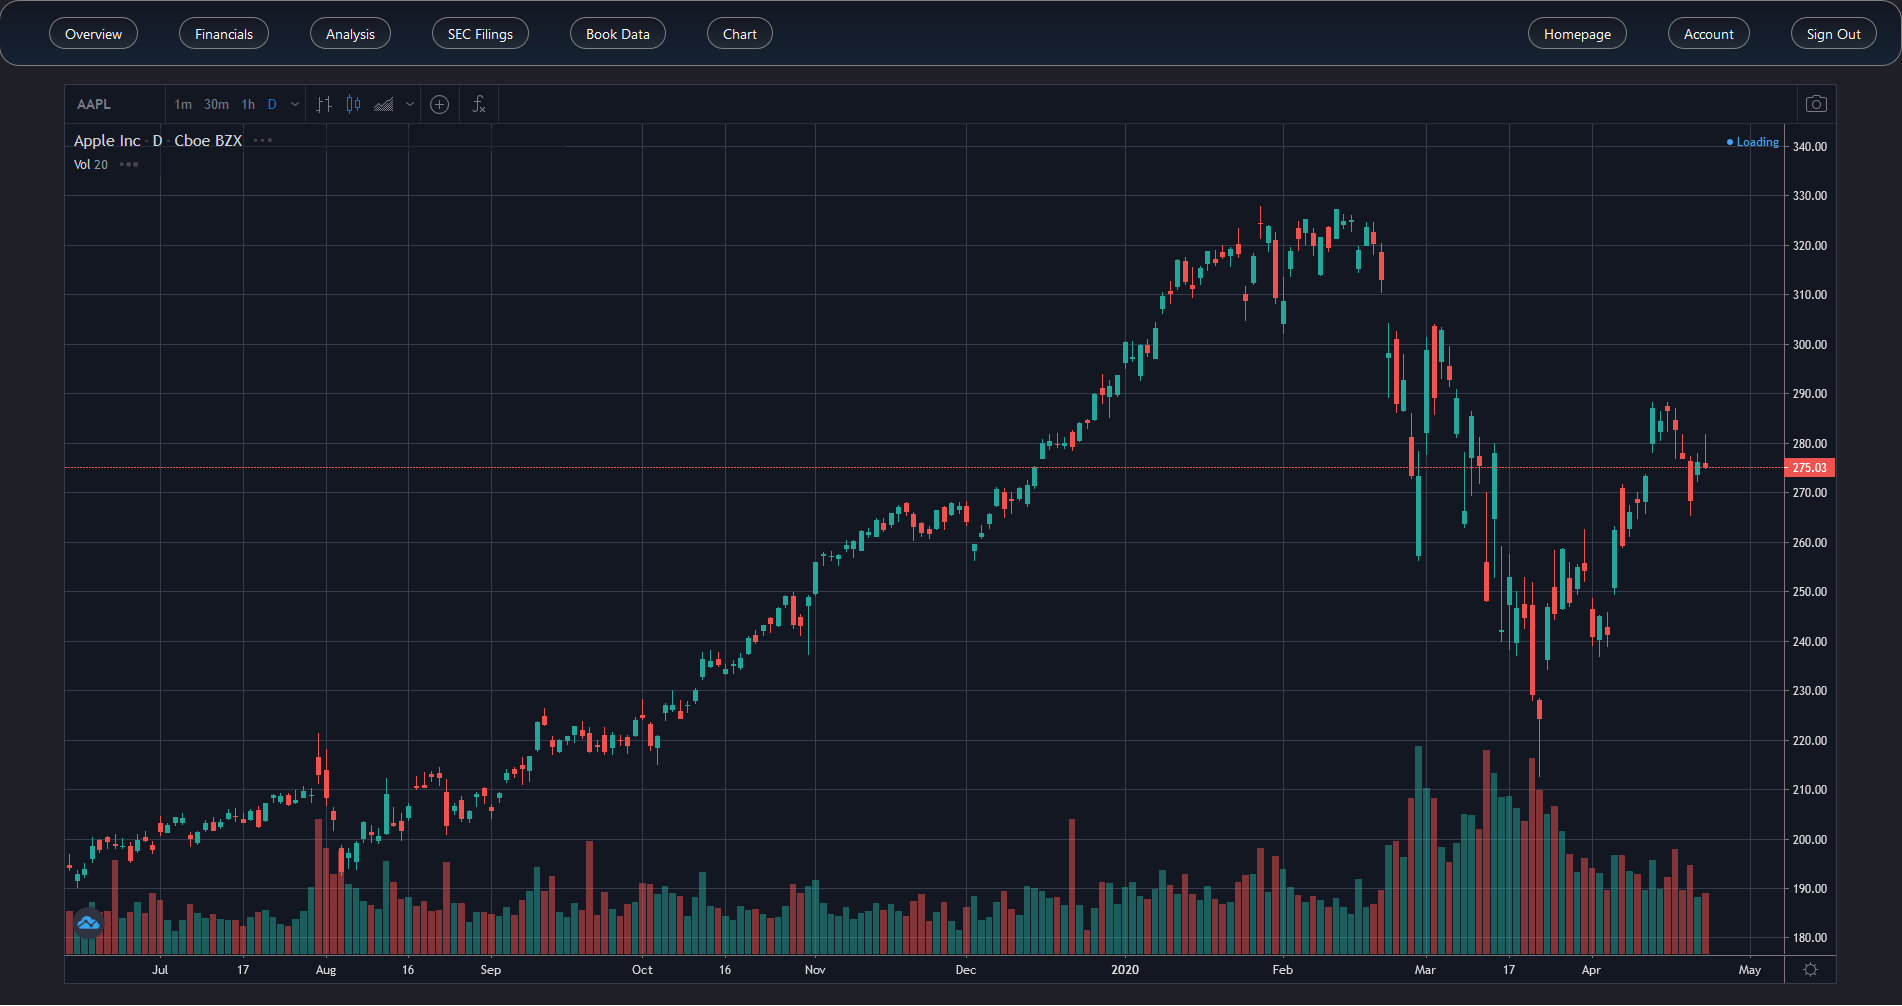The height and width of the screenshot is (1006, 1902).
Task: Click the 180.00 price axis label
Action: [1810, 938]
